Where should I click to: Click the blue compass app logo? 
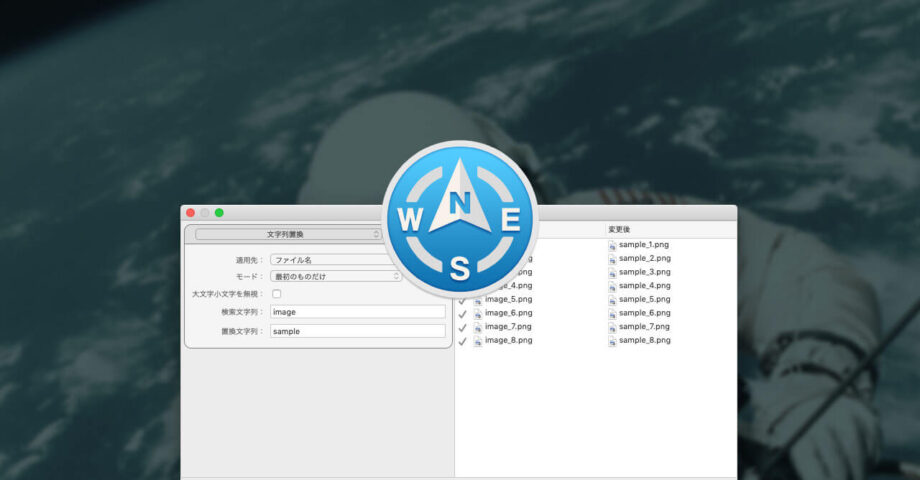pos(459,219)
